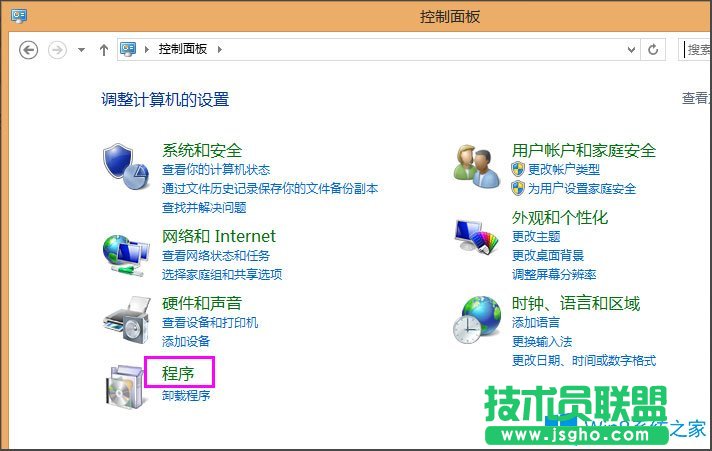Click the title bar Control Panel icon
This screenshot has height=451, width=712.
click(19, 16)
